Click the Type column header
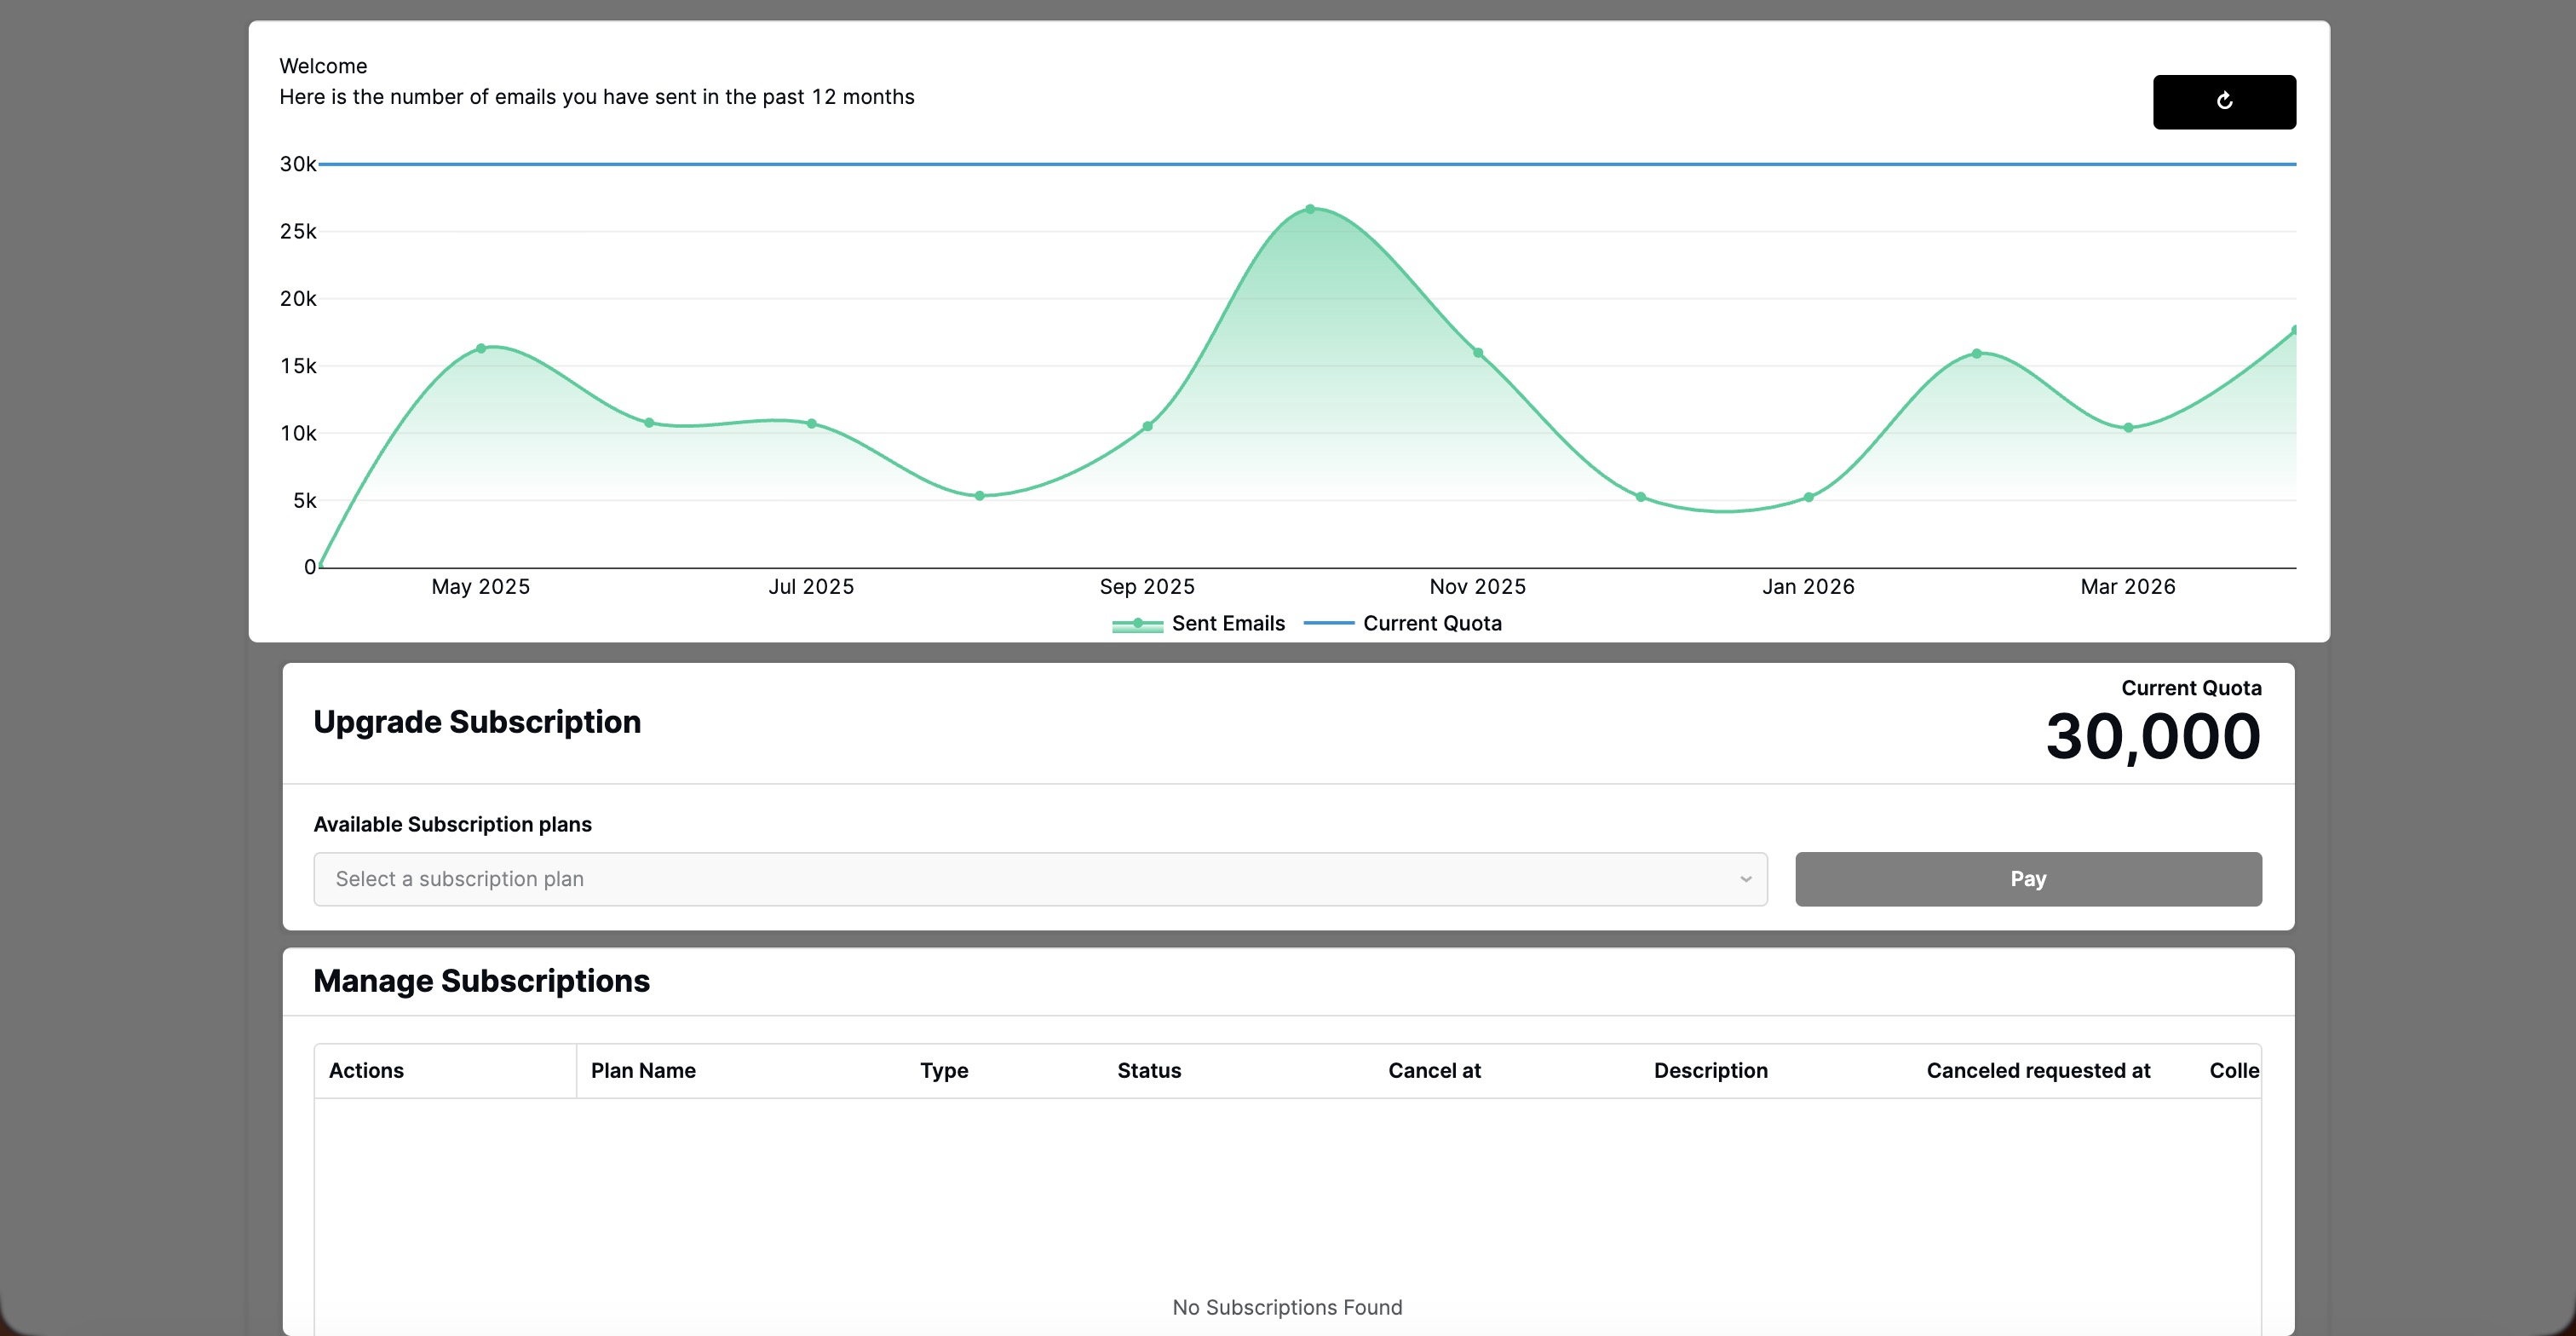 pos(943,1070)
